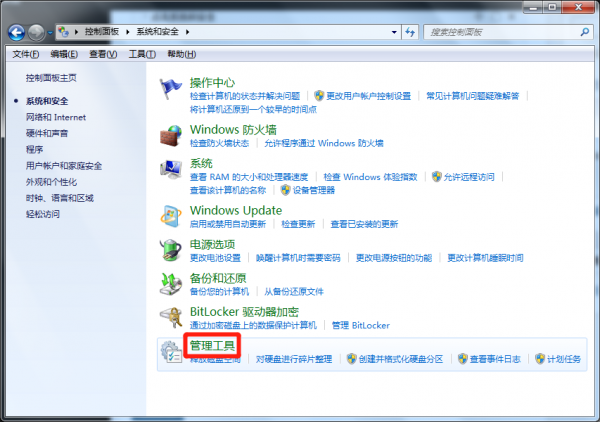The height and width of the screenshot is (422, 600).
Task: Click the BitLocker drive and keys icon
Action: [171, 318]
